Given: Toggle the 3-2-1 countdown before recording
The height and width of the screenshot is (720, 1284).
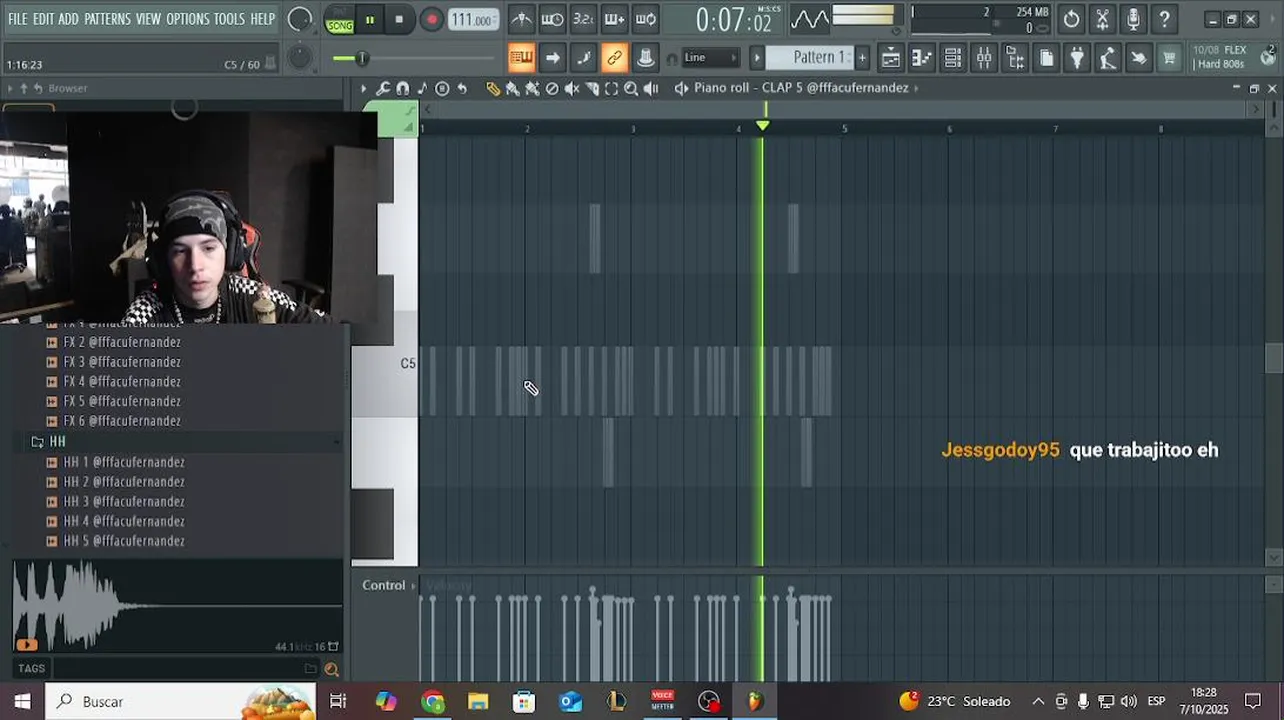Looking at the screenshot, I should click(x=583, y=19).
